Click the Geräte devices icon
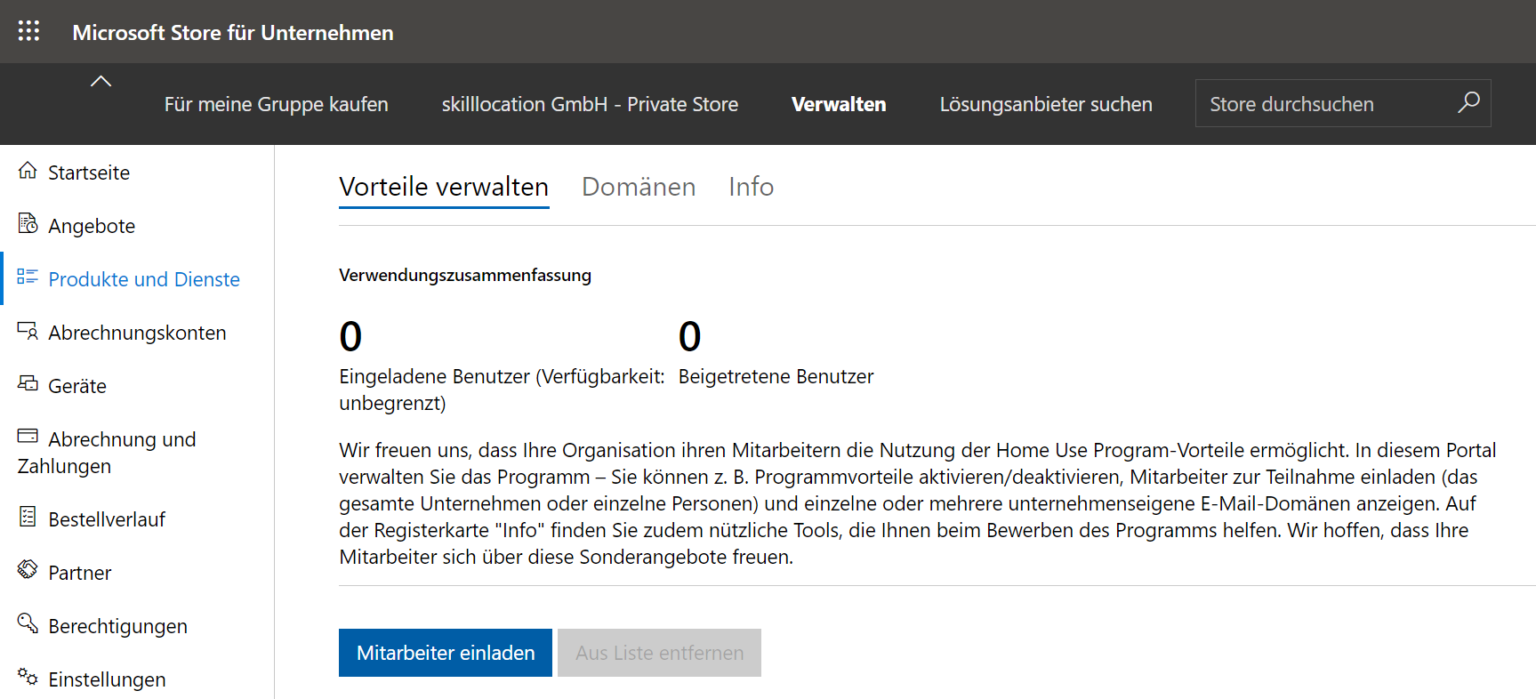 click(x=28, y=384)
